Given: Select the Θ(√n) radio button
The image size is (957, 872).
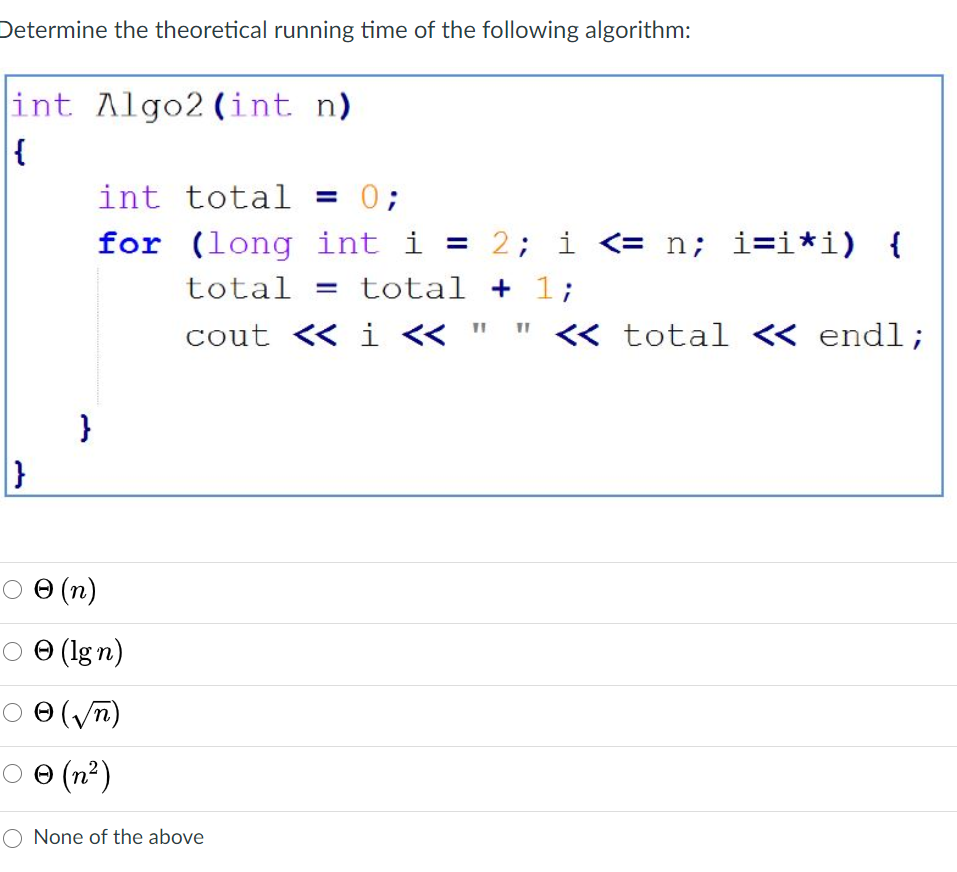Looking at the screenshot, I should tap(11, 713).
